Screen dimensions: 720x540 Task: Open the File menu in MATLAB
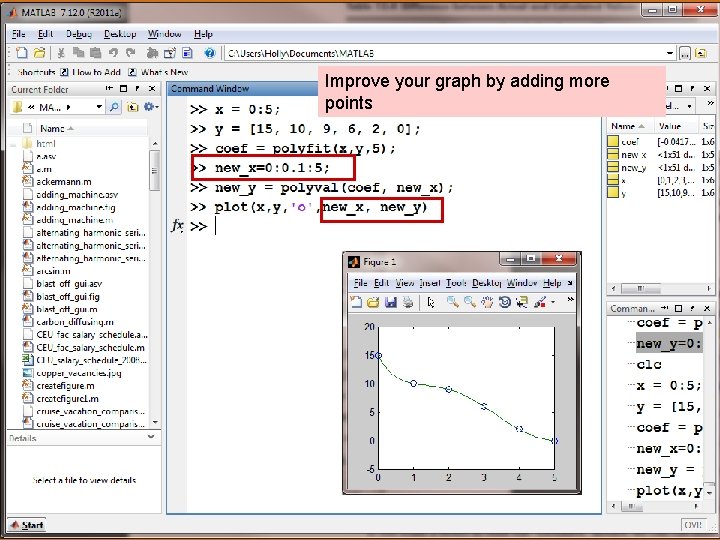tap(18, 34)
